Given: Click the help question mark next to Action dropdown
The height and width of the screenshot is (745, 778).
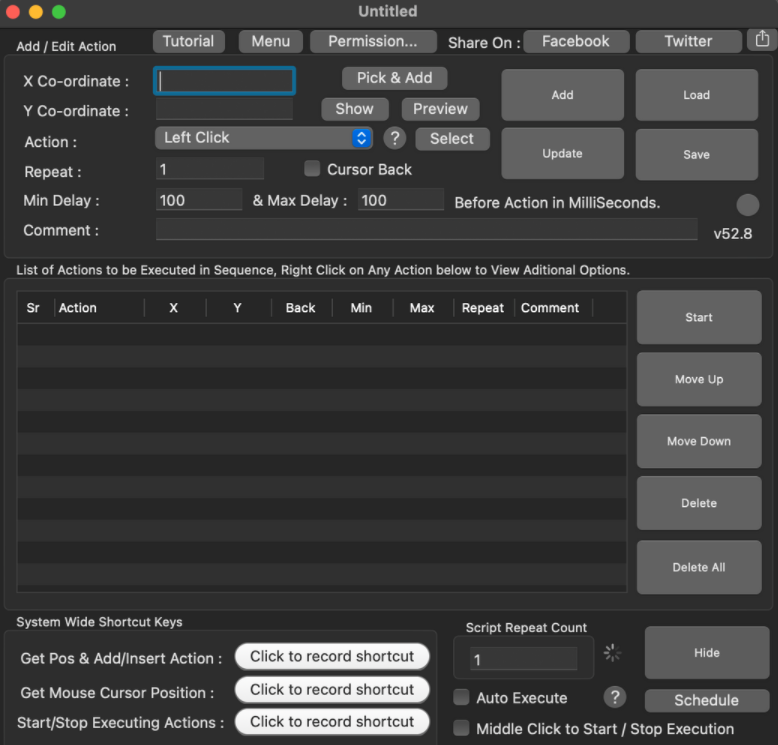Looking at the screenshot, I should (395, 139).
